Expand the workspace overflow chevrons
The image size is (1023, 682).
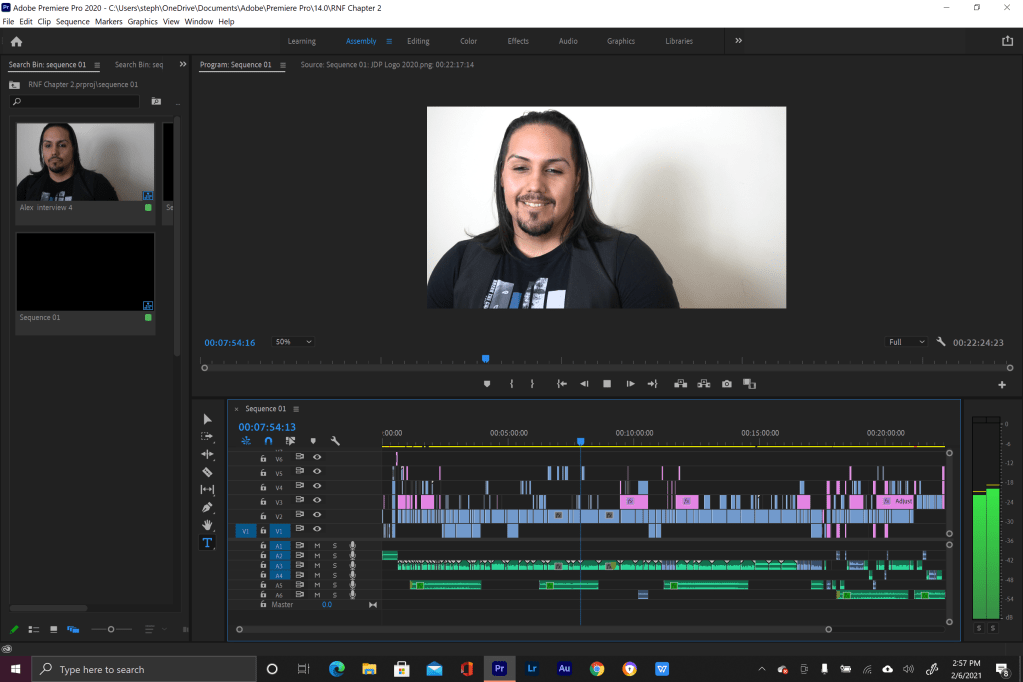click(x=738, y=41)
